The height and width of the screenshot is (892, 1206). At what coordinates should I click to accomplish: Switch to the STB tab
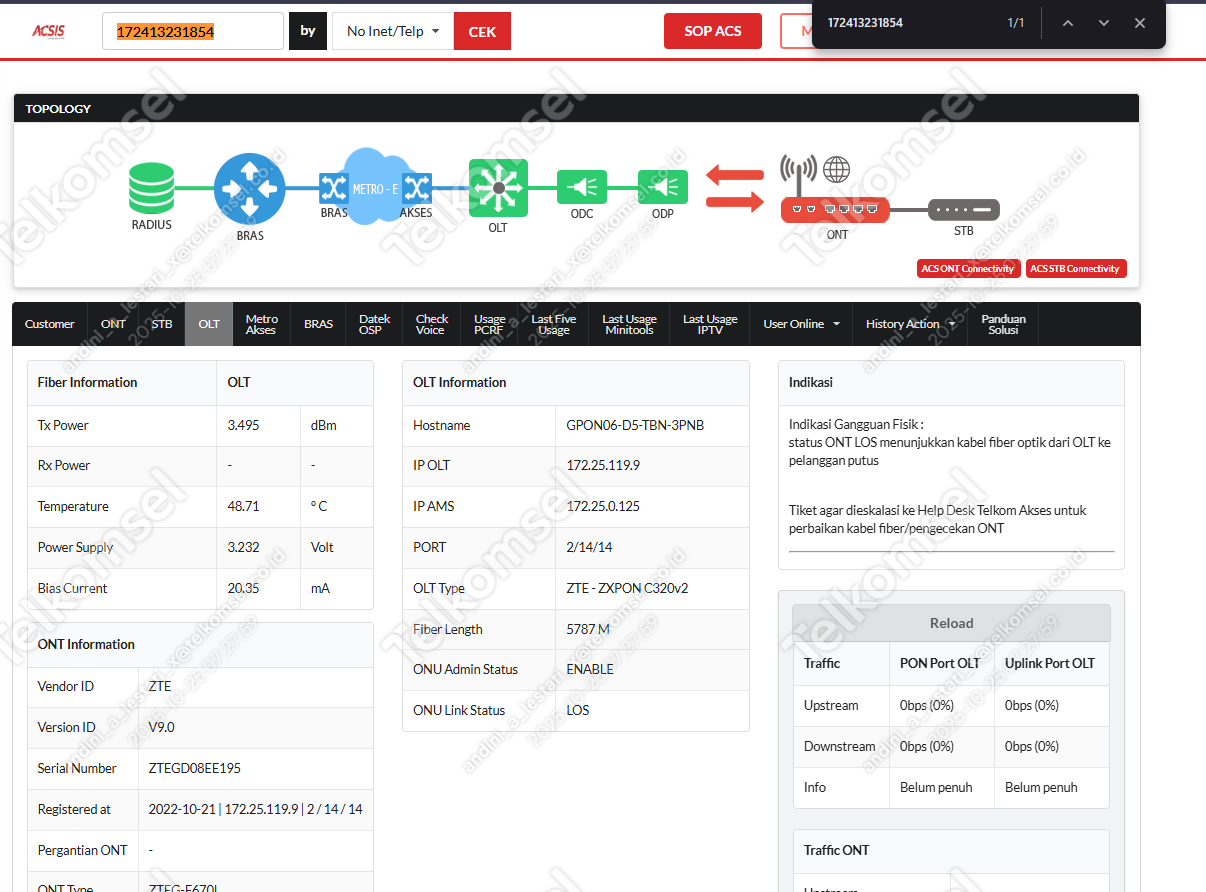click(x=162, y=324)
